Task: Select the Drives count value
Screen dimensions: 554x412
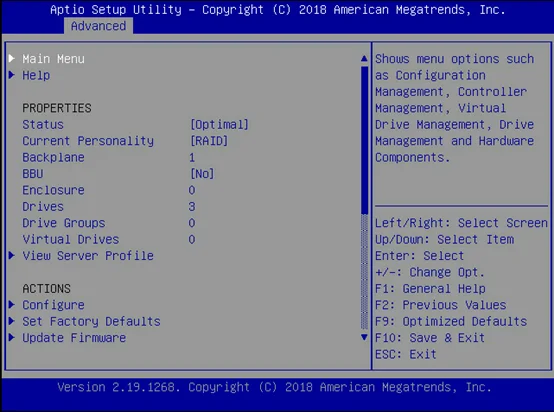Action: pos(192,207)
